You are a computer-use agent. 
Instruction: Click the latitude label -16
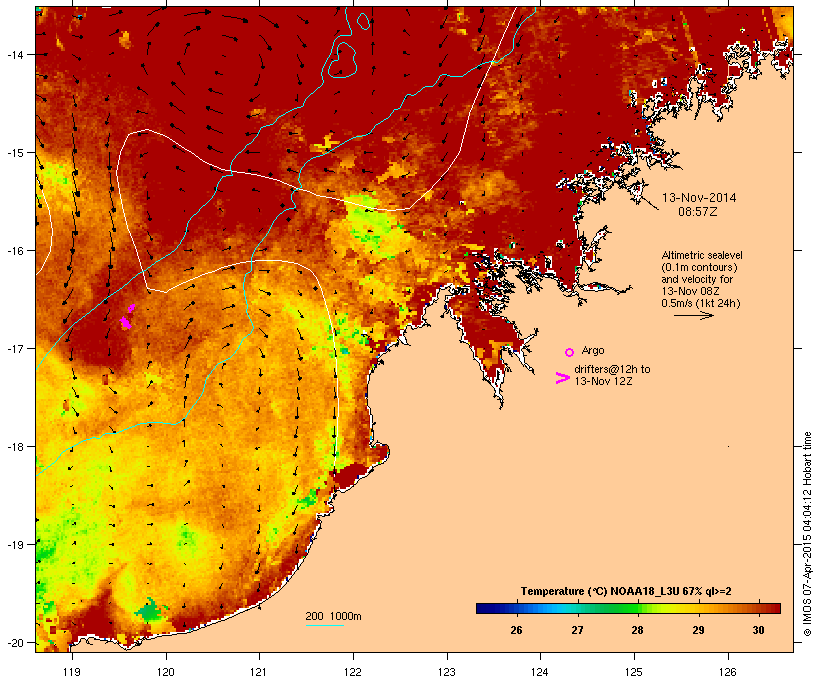click(14, 251)
